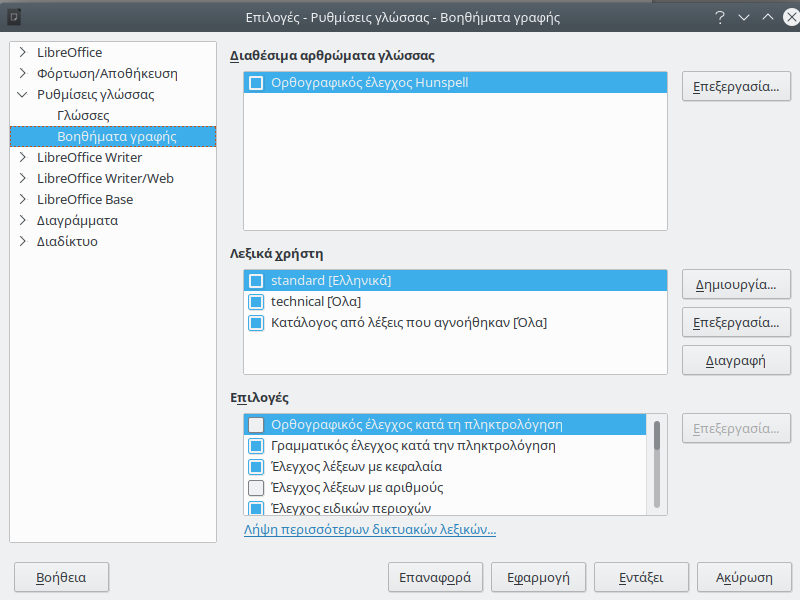Toggle Ορθογραφικός έλεγχος Hunspell checkbox

tap(256, 83)
